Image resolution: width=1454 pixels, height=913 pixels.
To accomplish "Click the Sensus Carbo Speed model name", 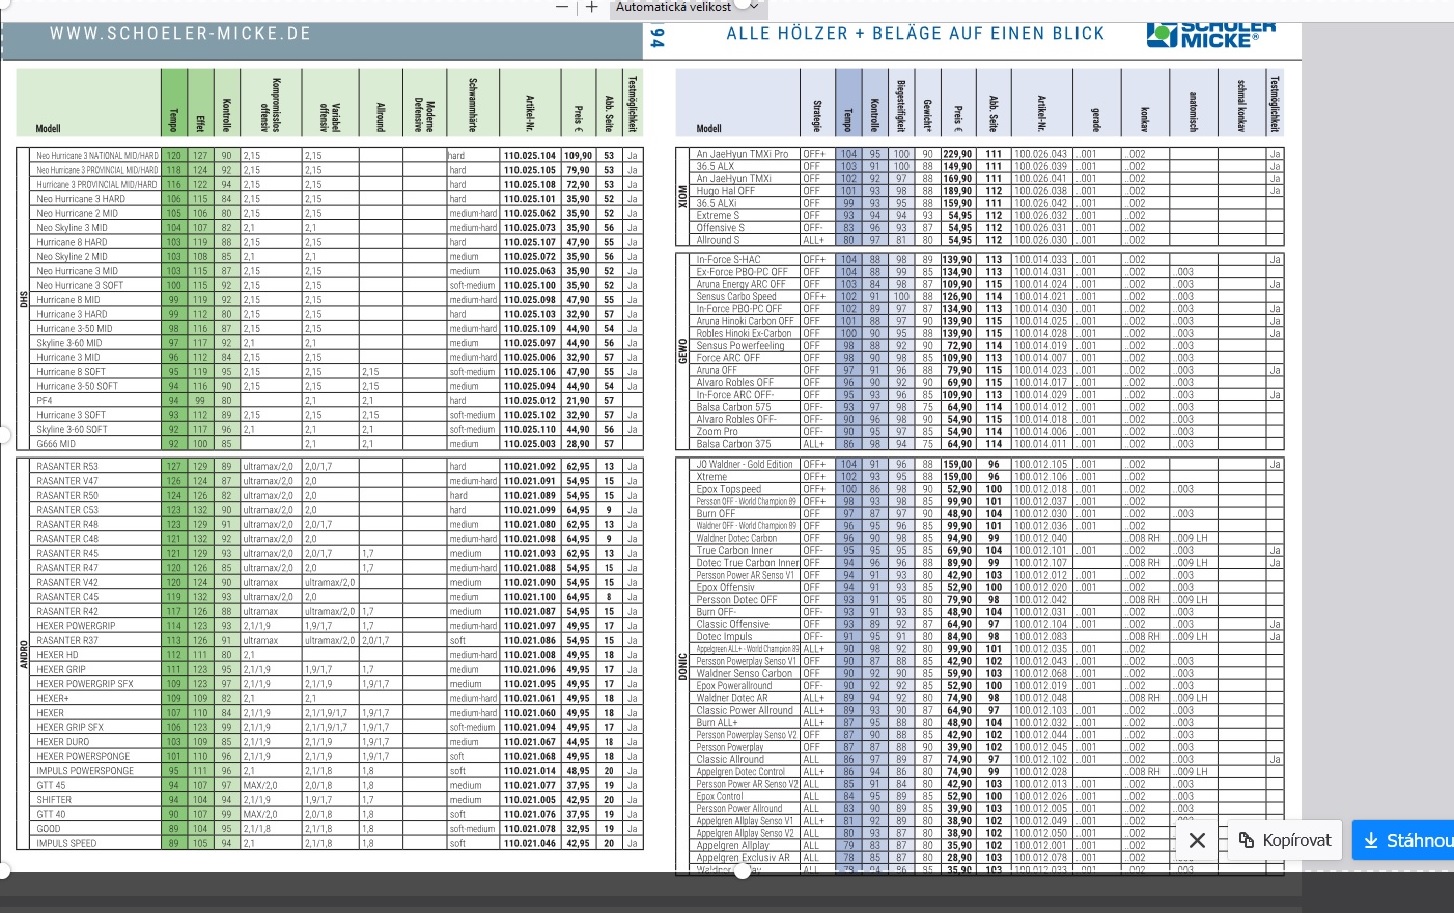I will pyautogui.click(x=737, y=296).
